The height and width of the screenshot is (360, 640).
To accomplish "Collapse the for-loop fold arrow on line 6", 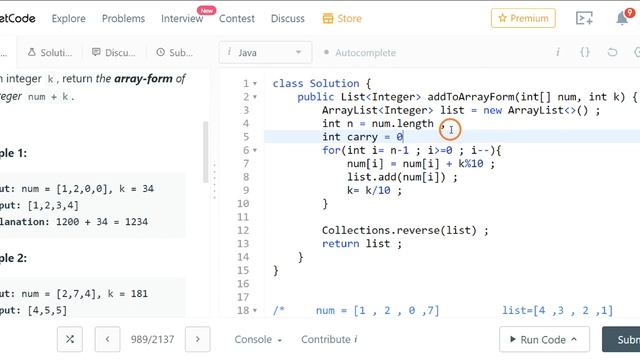I will pyautogui.click(x=255, y=151).
